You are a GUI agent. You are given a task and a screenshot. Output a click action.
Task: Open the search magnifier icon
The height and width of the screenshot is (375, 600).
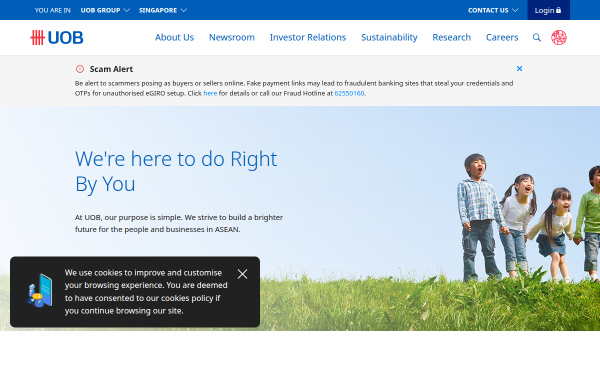(537, 38)
